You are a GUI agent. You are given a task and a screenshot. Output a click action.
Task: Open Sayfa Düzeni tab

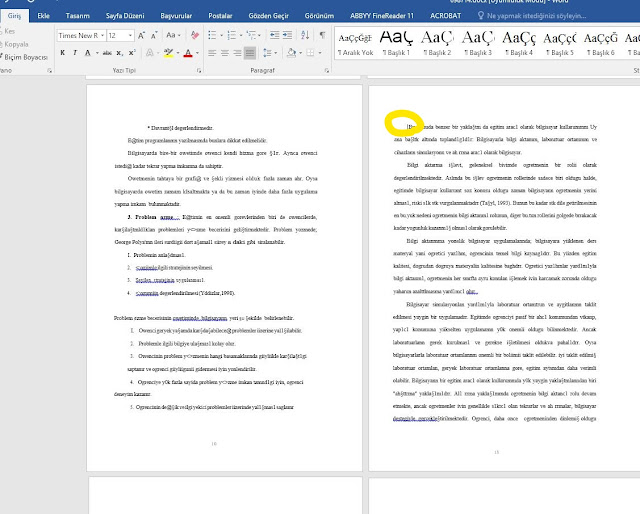[125, 16]
